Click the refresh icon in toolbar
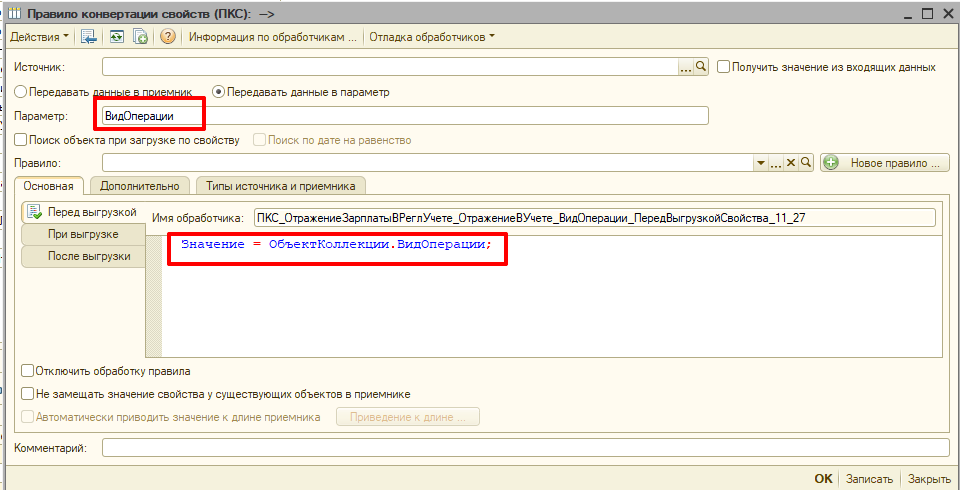 pyautogui.click(x=117, y=37)
